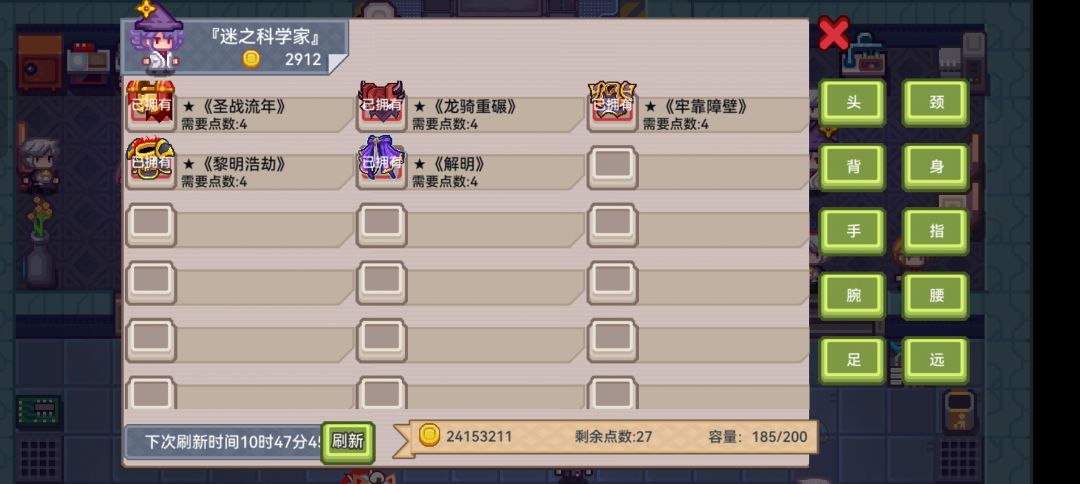
Task: Select the 《牢靠障壁》 armor icon
Action: coord(612,105)
